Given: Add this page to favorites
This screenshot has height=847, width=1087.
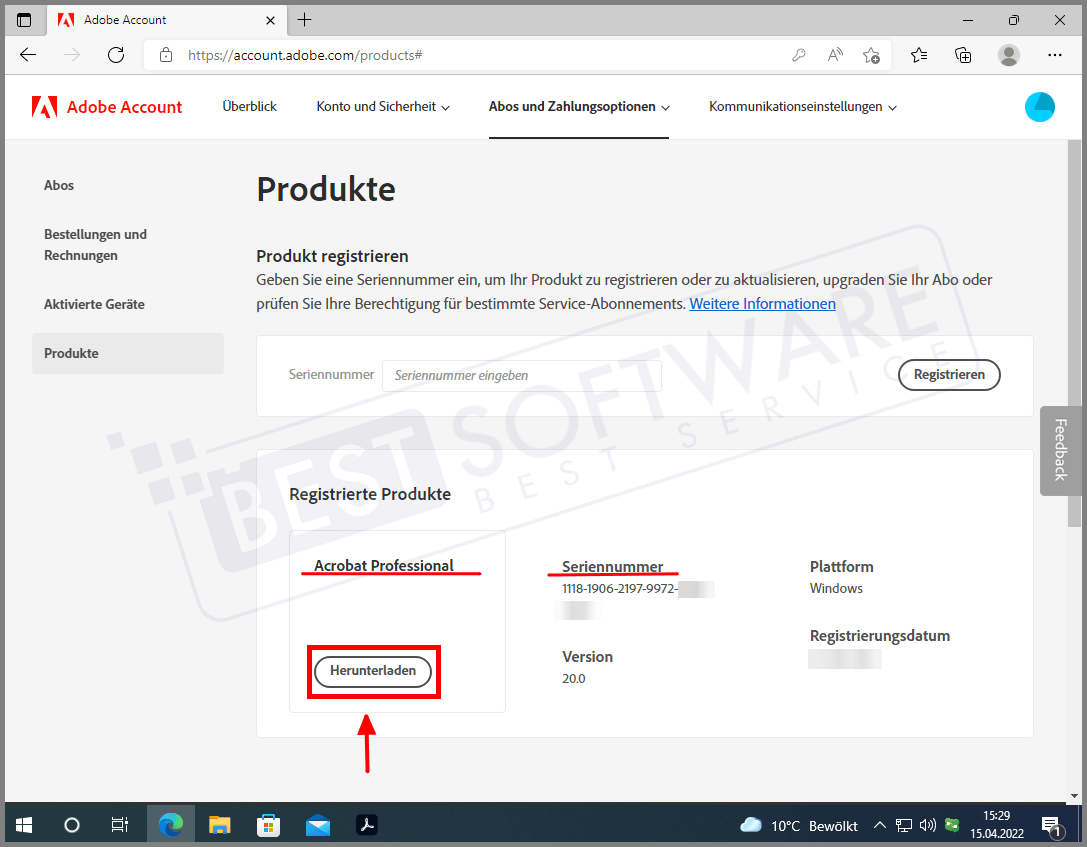Looking at the screenshot, I should [871, 55].
